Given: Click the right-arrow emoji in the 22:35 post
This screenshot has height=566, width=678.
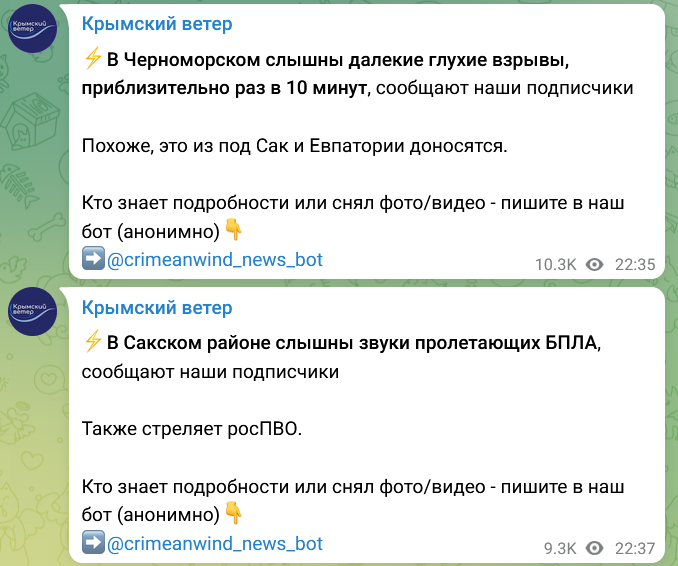Looking at the screenshot, I should tap(93, 260).
